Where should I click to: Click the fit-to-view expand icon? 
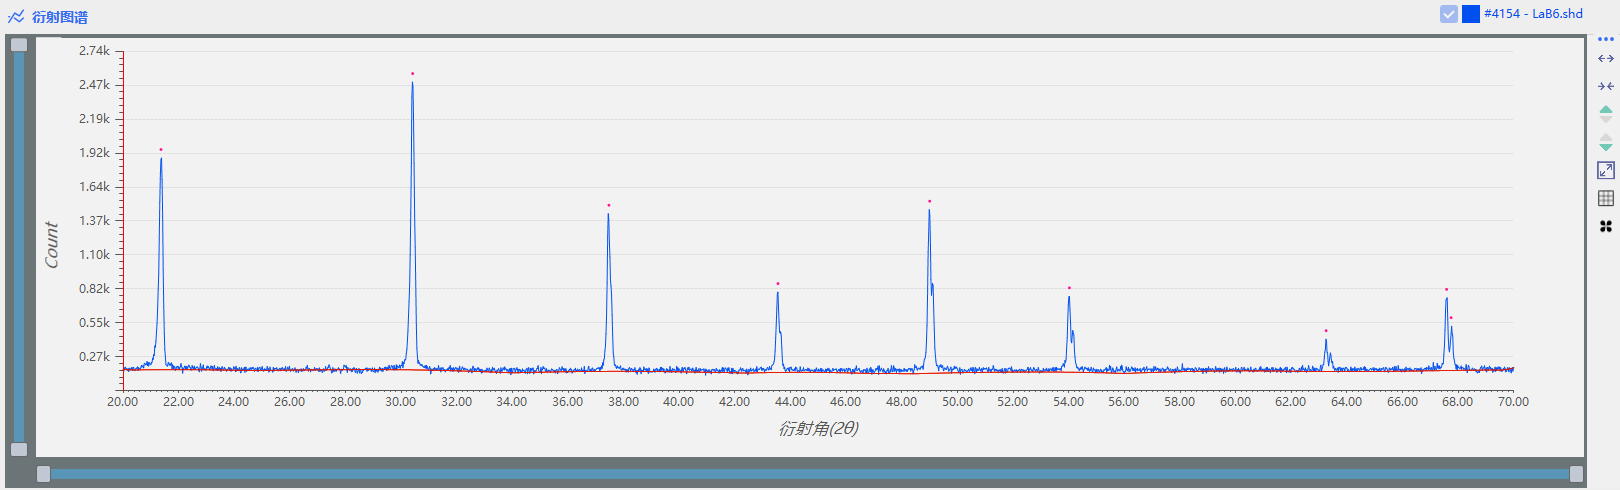[x=1605, y=171]
